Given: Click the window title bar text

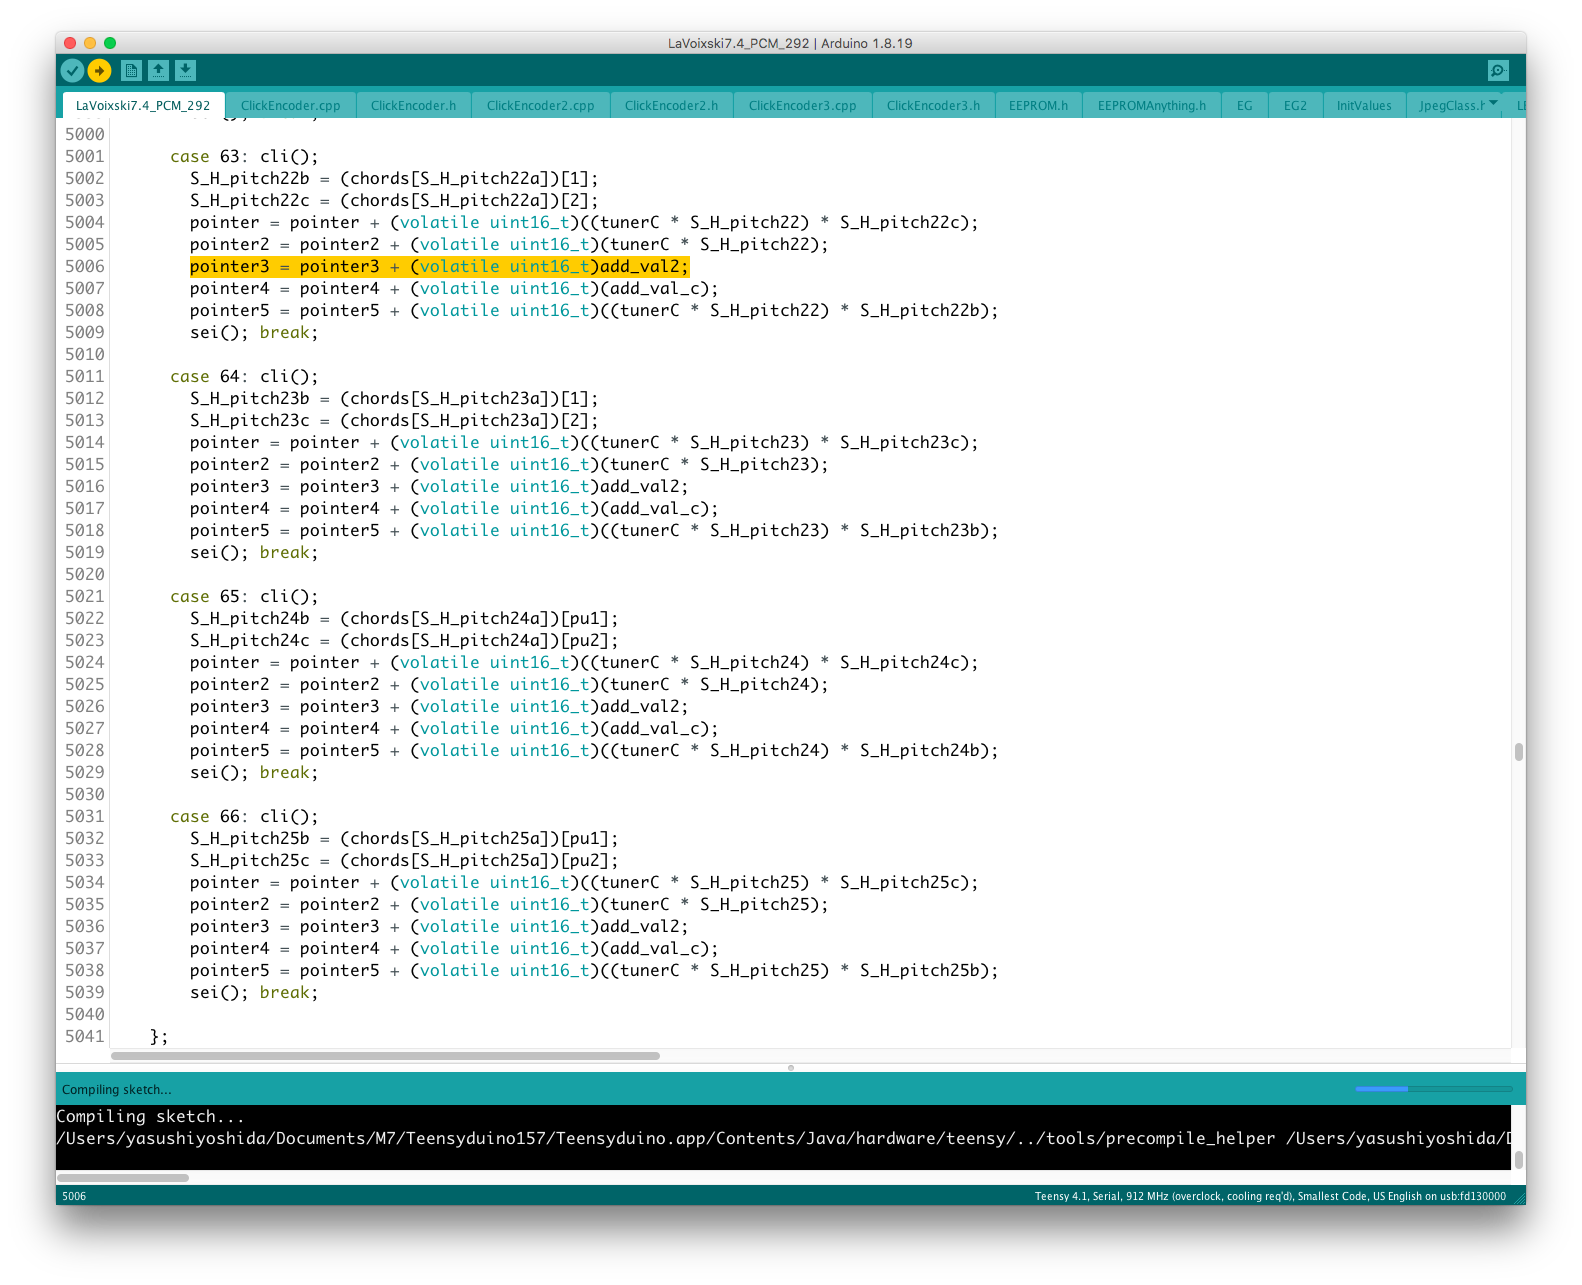Looking at the screenshot, I should (x=790, y=43).
